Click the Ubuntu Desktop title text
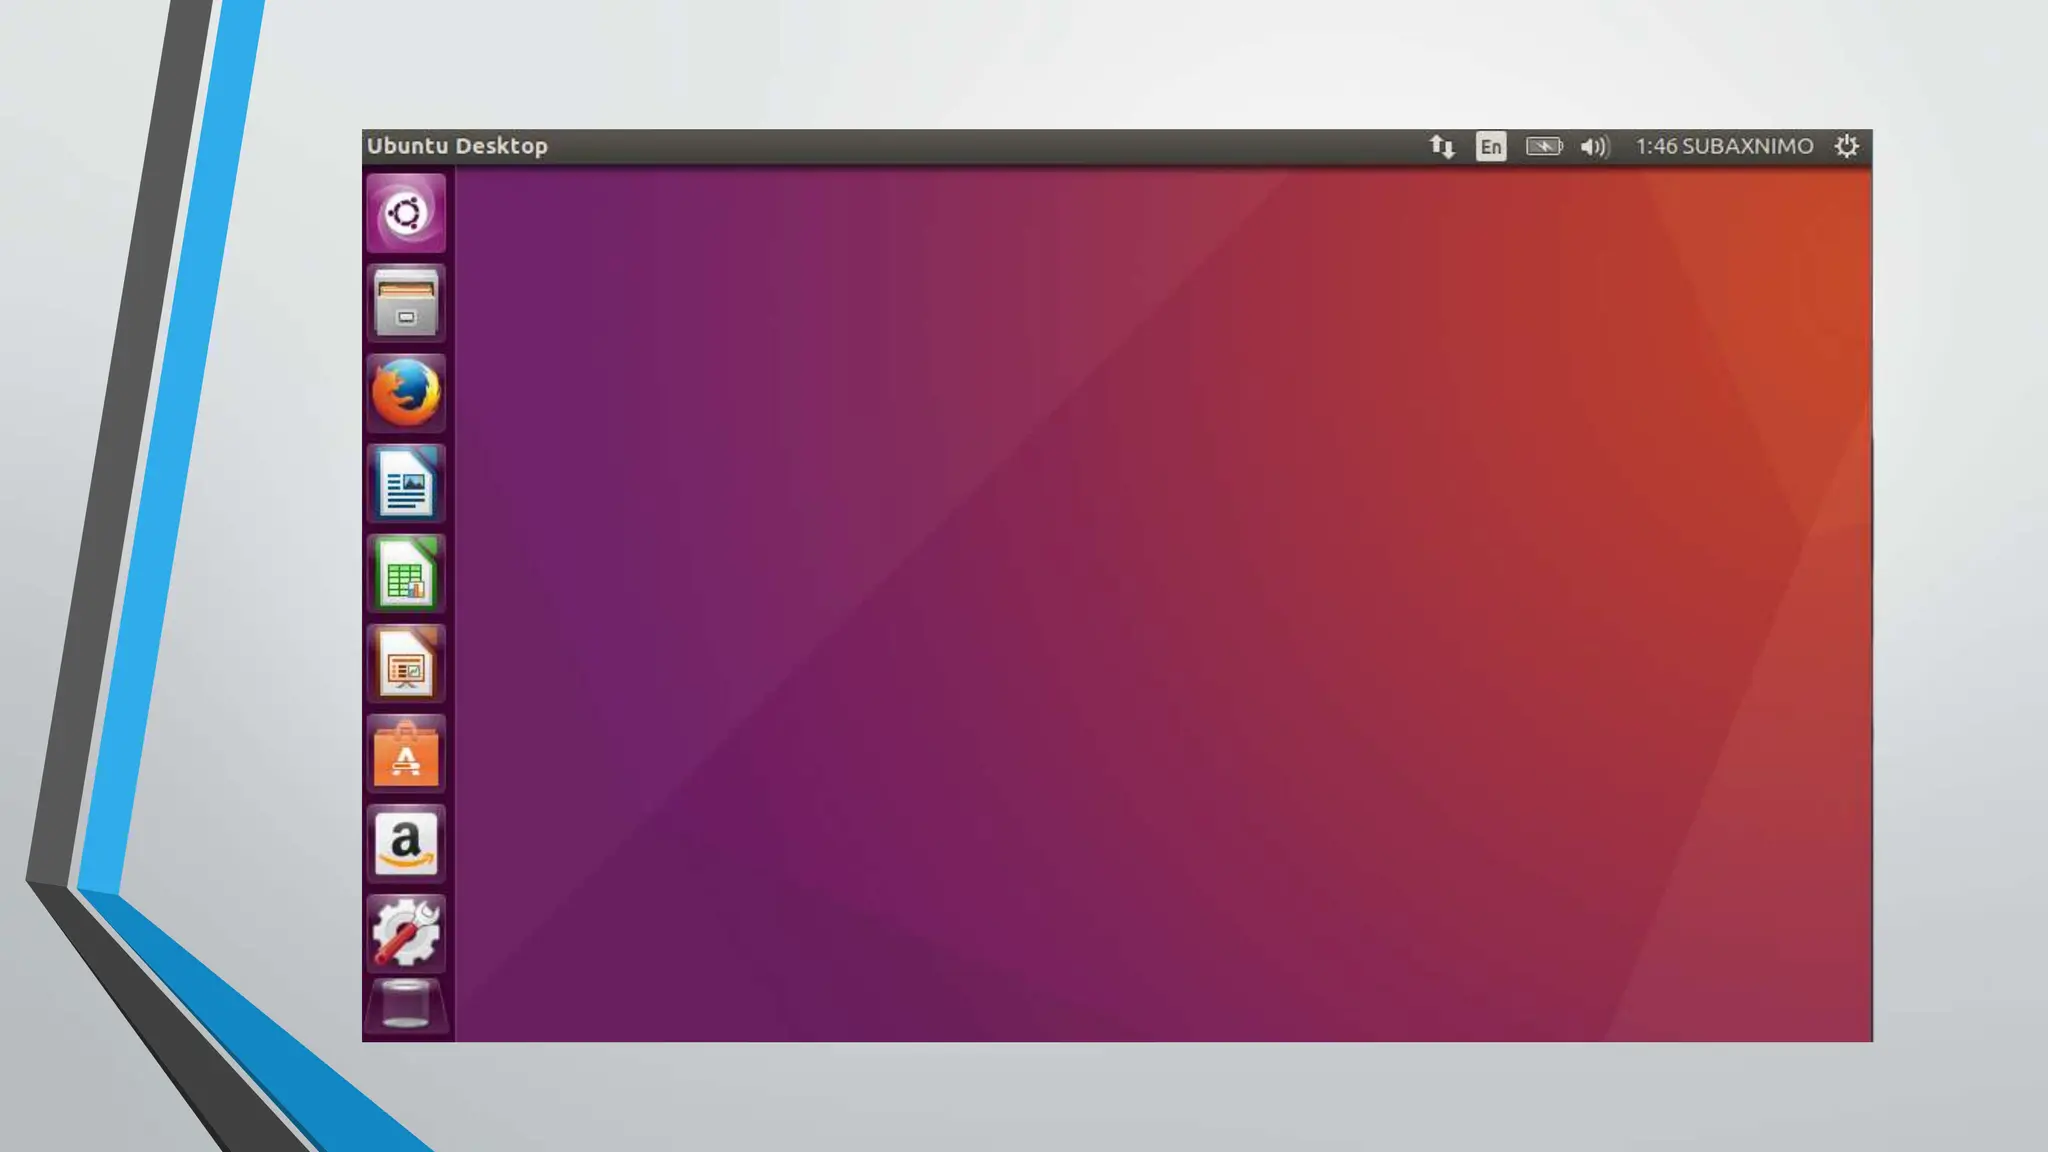The width and height of the screenshot is (2048, 1152). click(457, 146)
